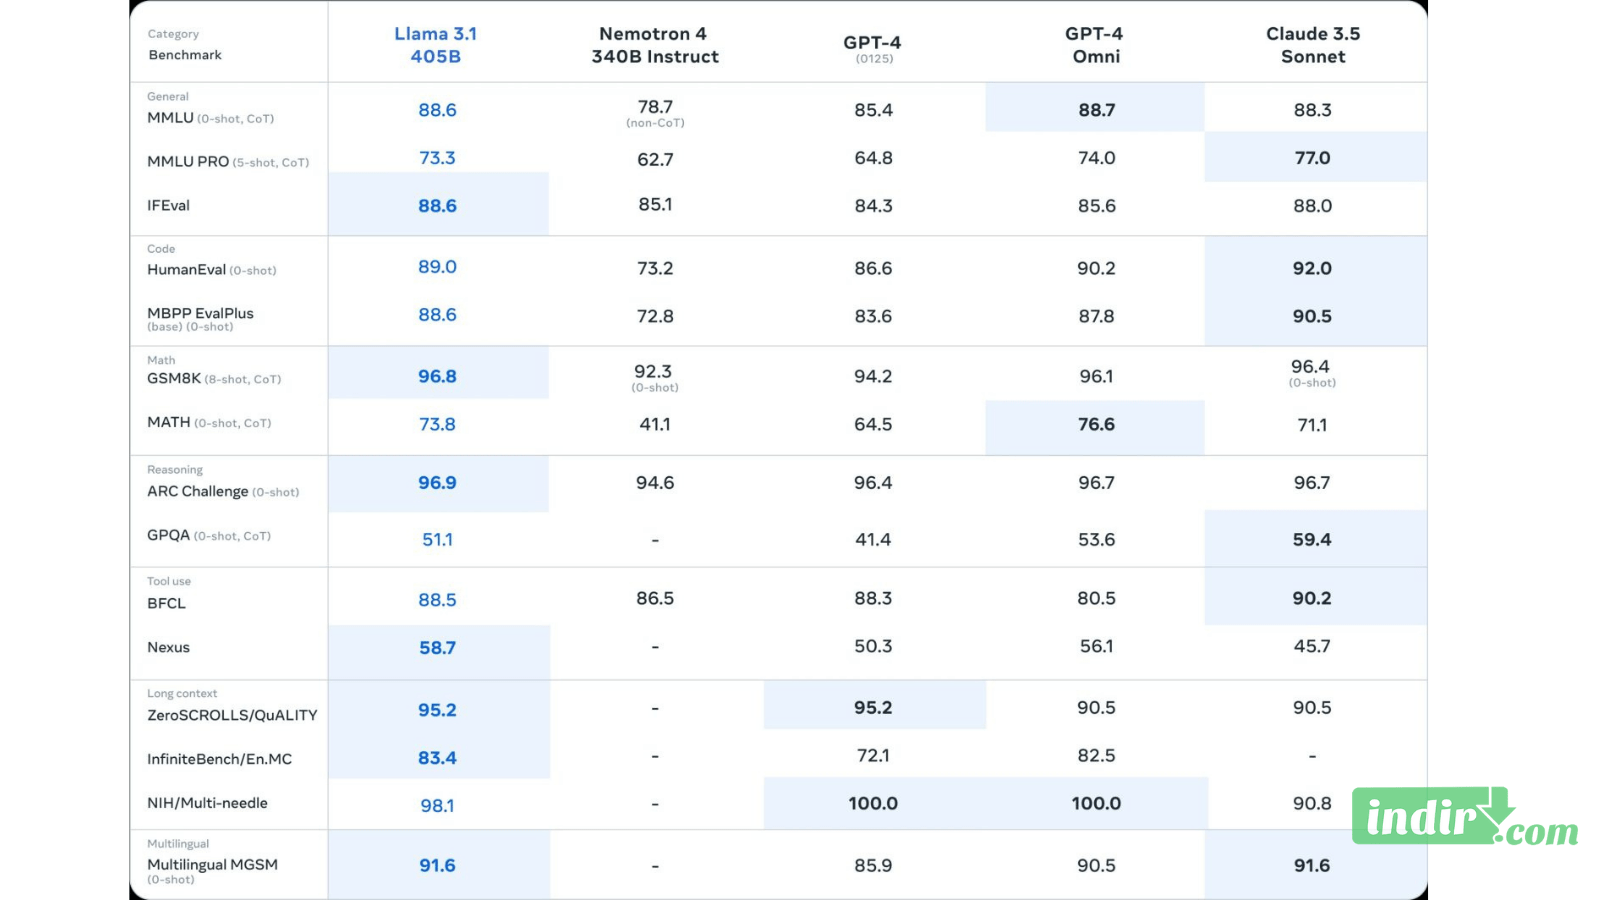Click the GPT-4 Omni column header
1600x900 pixels.
pyautogui.click(x=1095, y=45)
